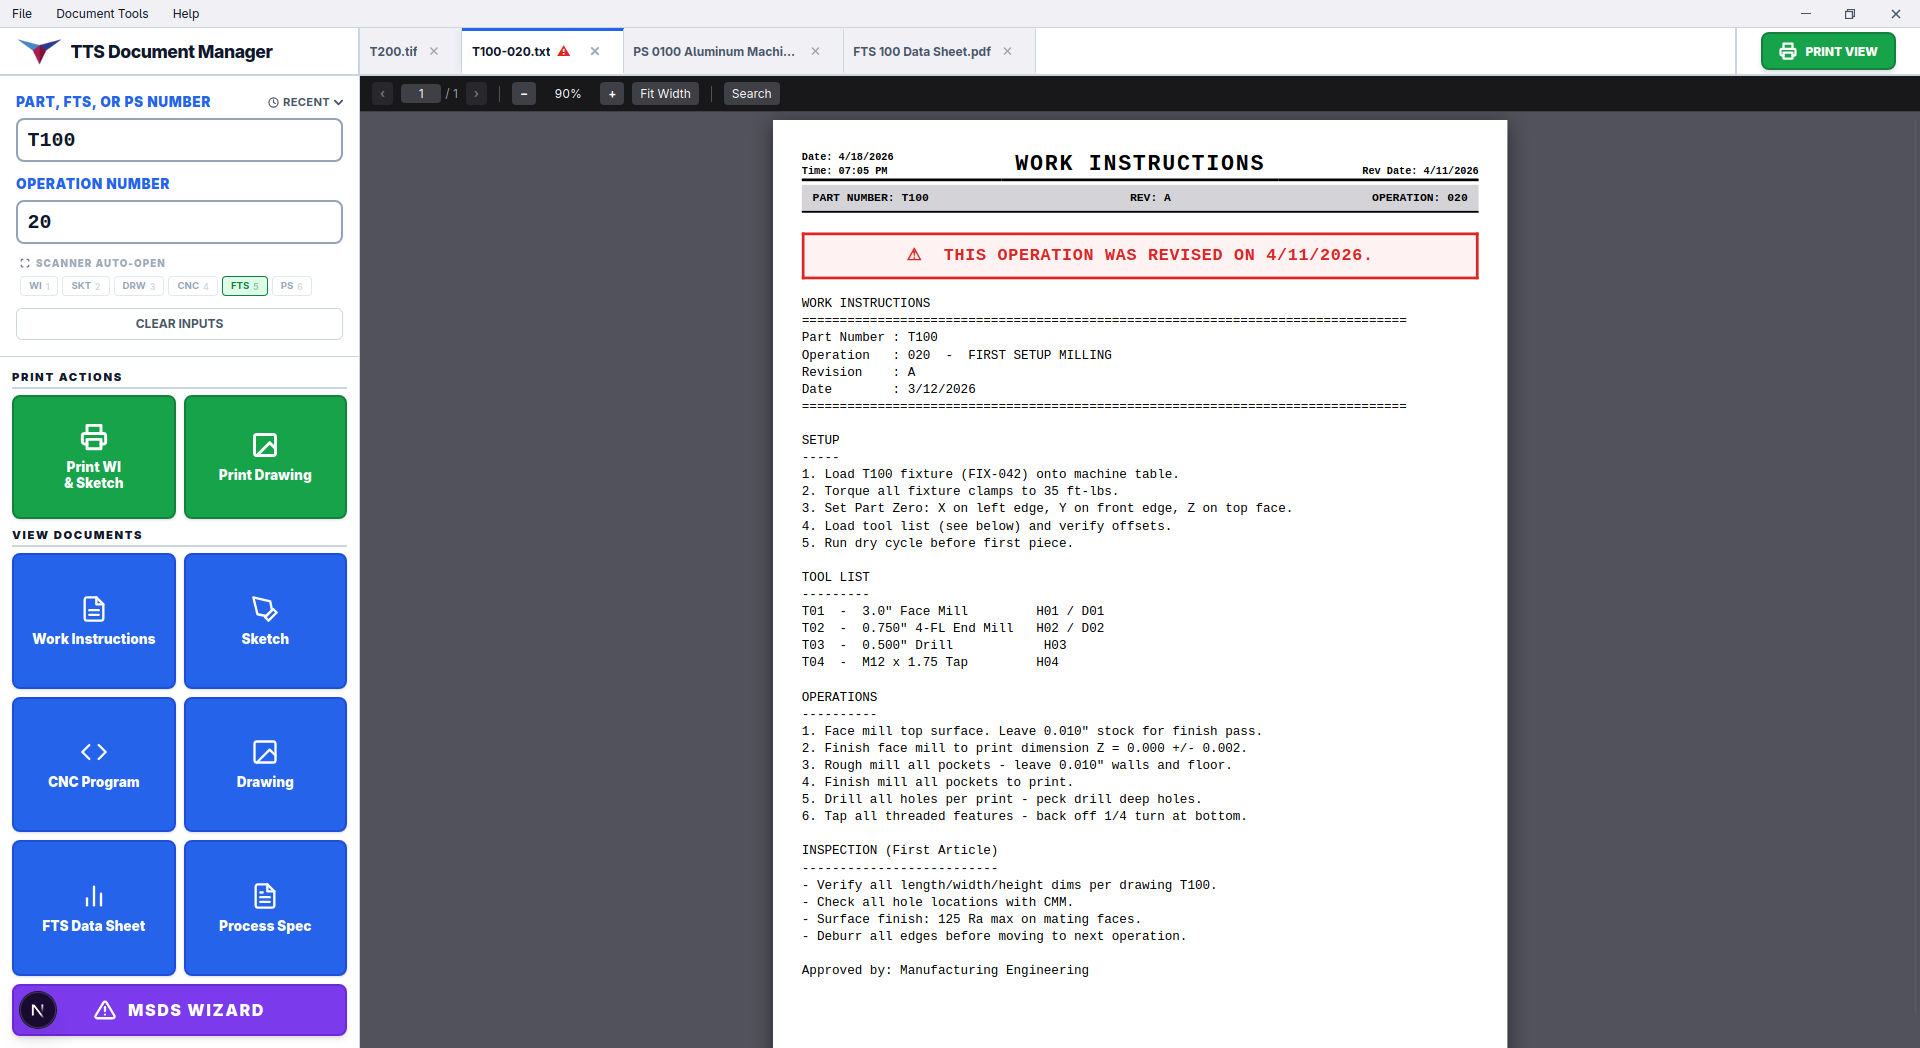
Task: Open the Document Tools menu
Action: pos(102,13)
